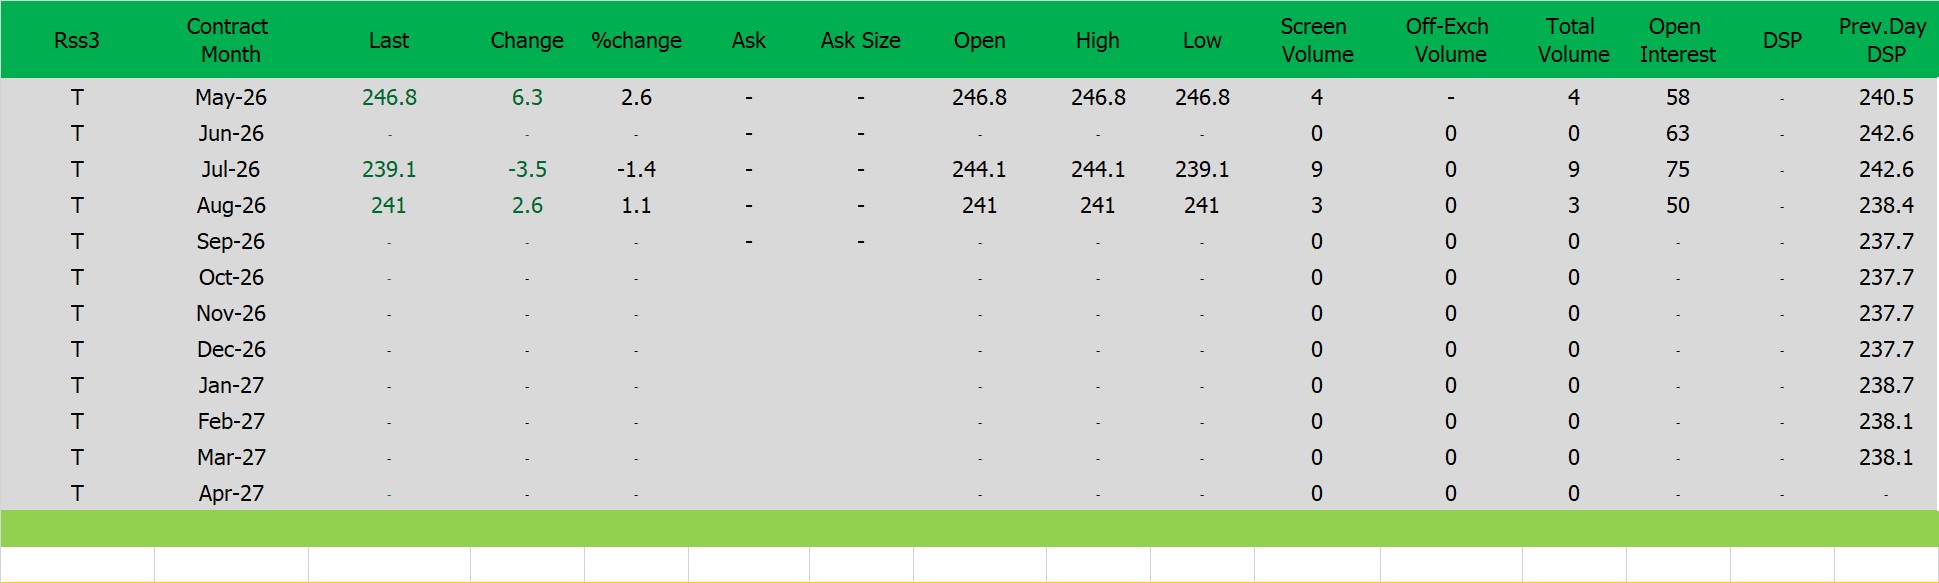Click the Off-Exch Volume column header
Viewport: 1939px width, 583px height.
[1449, 40]
